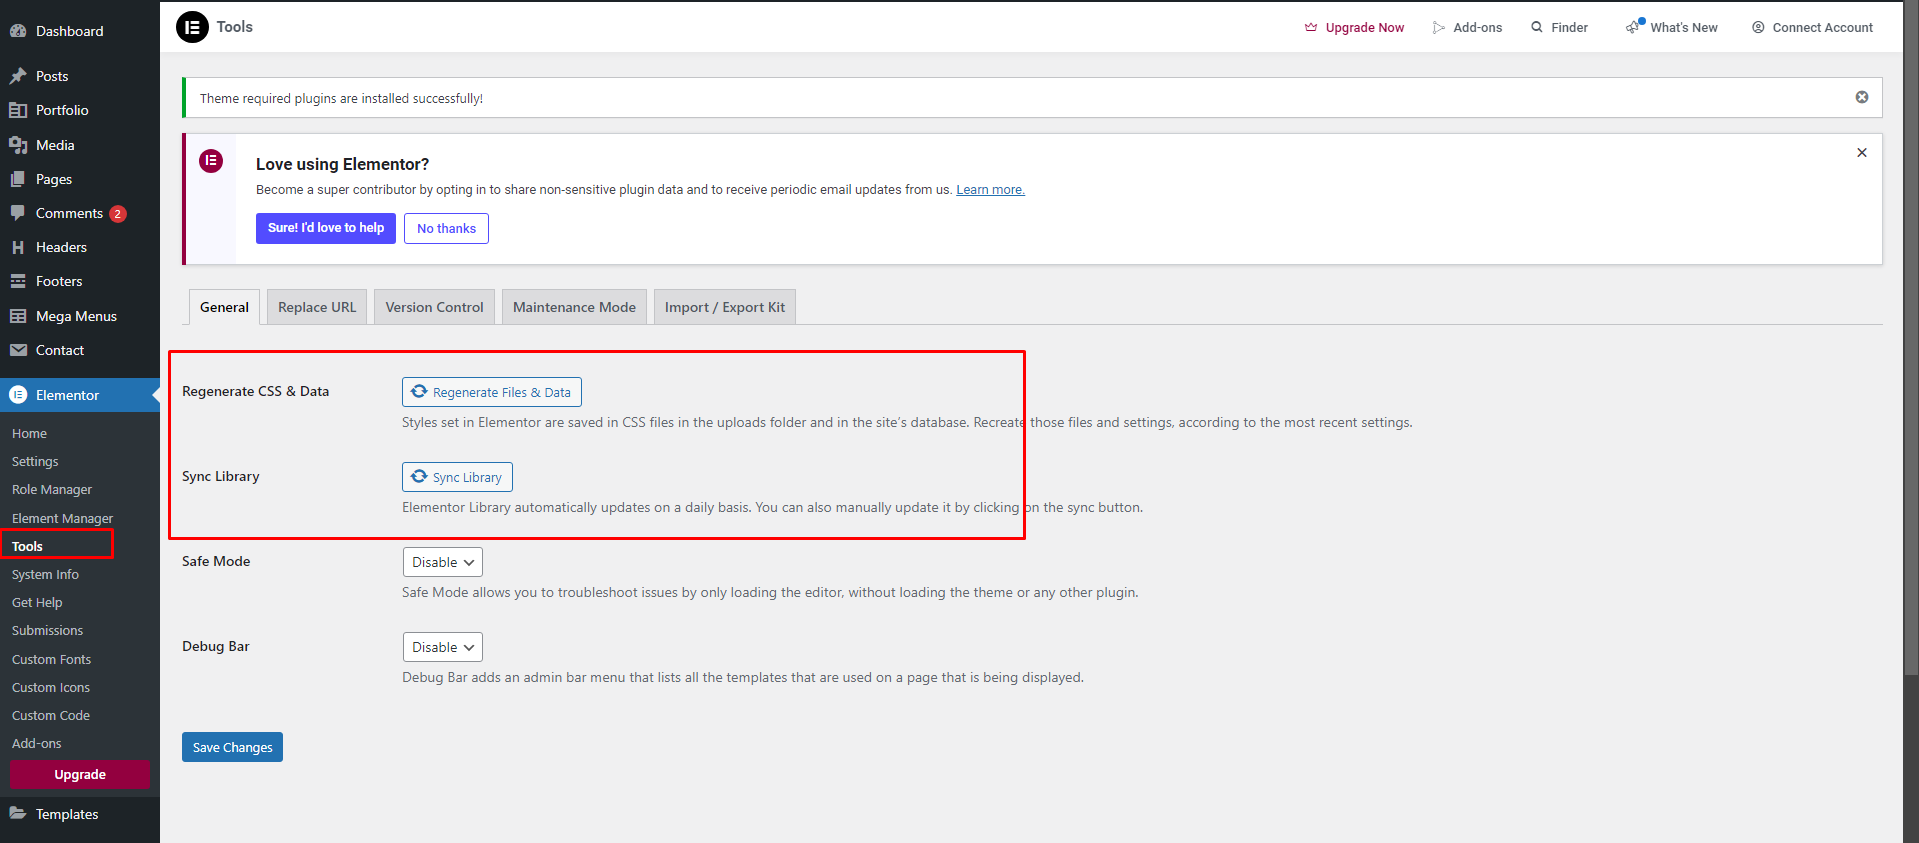Click the Pages icon in sidebar
Viewport: 1919px width, 843px height.
pyautogui.click(x=18, y=179)
